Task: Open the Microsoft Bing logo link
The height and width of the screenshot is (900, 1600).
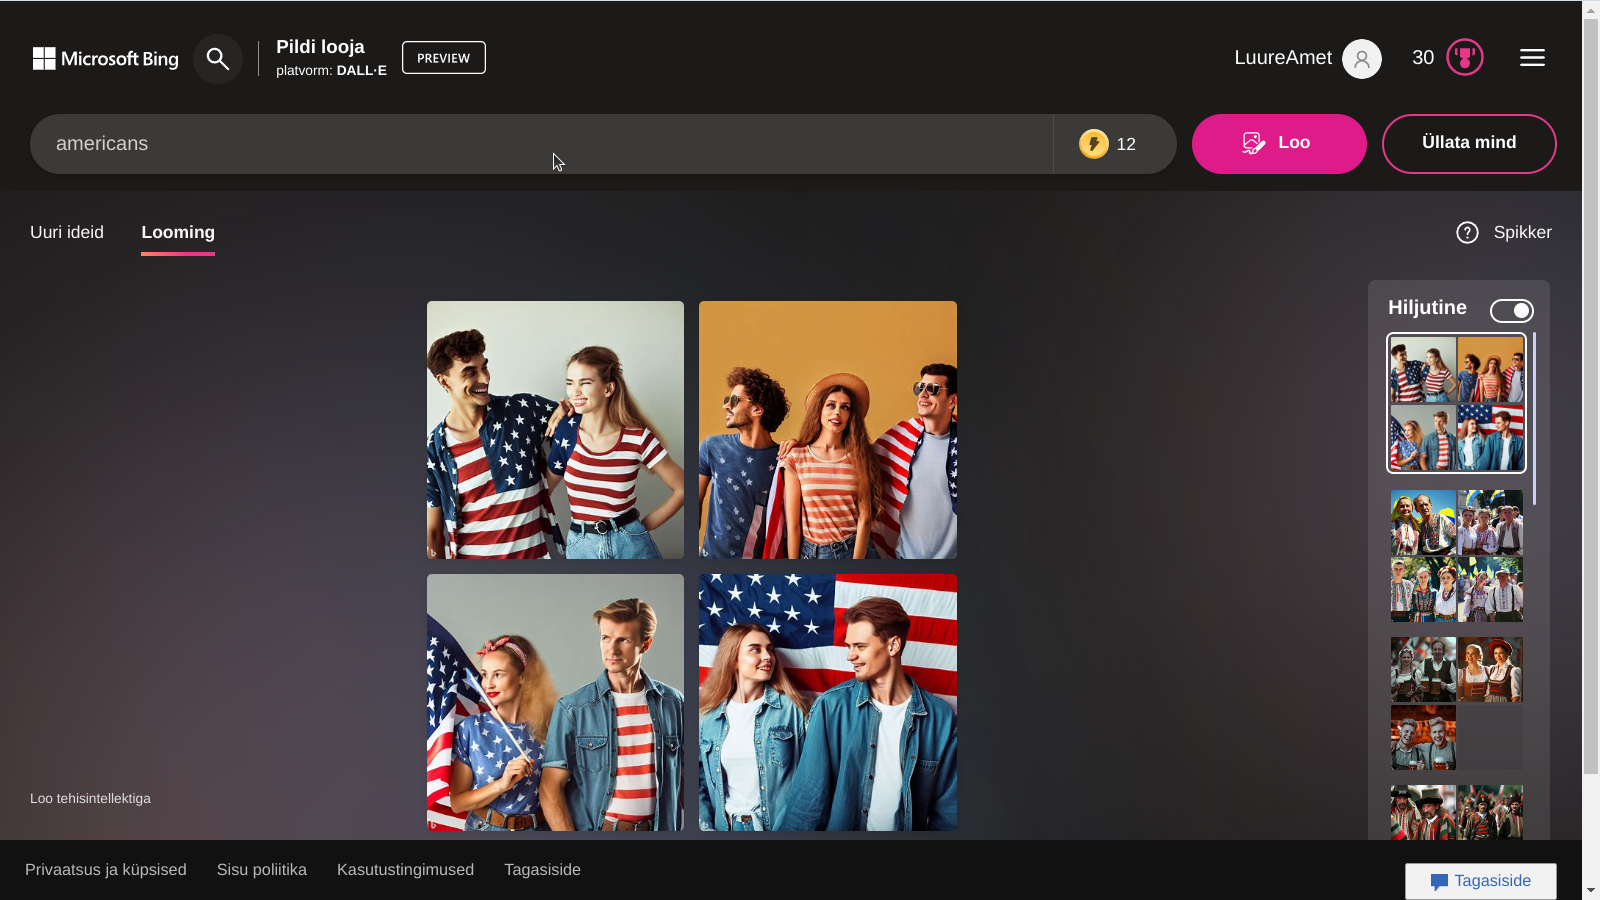Action: coord(106,59)
